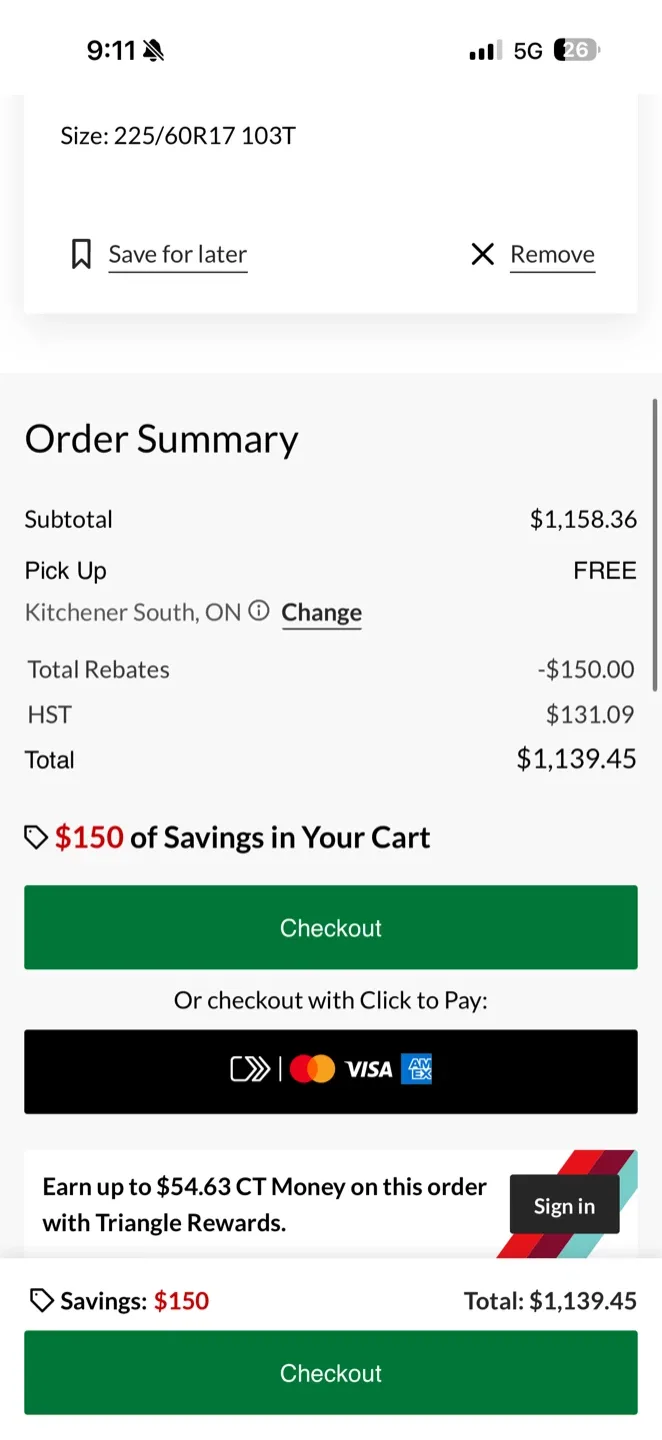Tap the Order Summary heading
Screen dimensions: 662x1440
161,439
